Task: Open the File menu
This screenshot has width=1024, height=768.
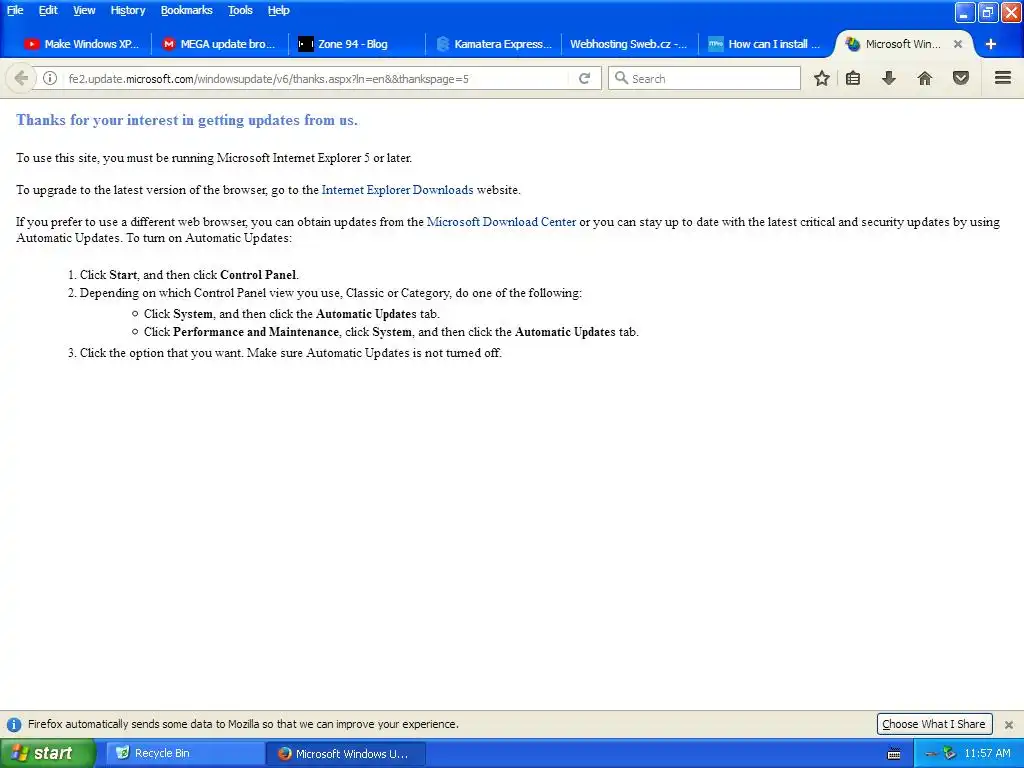Action: (x=15, y=10)
